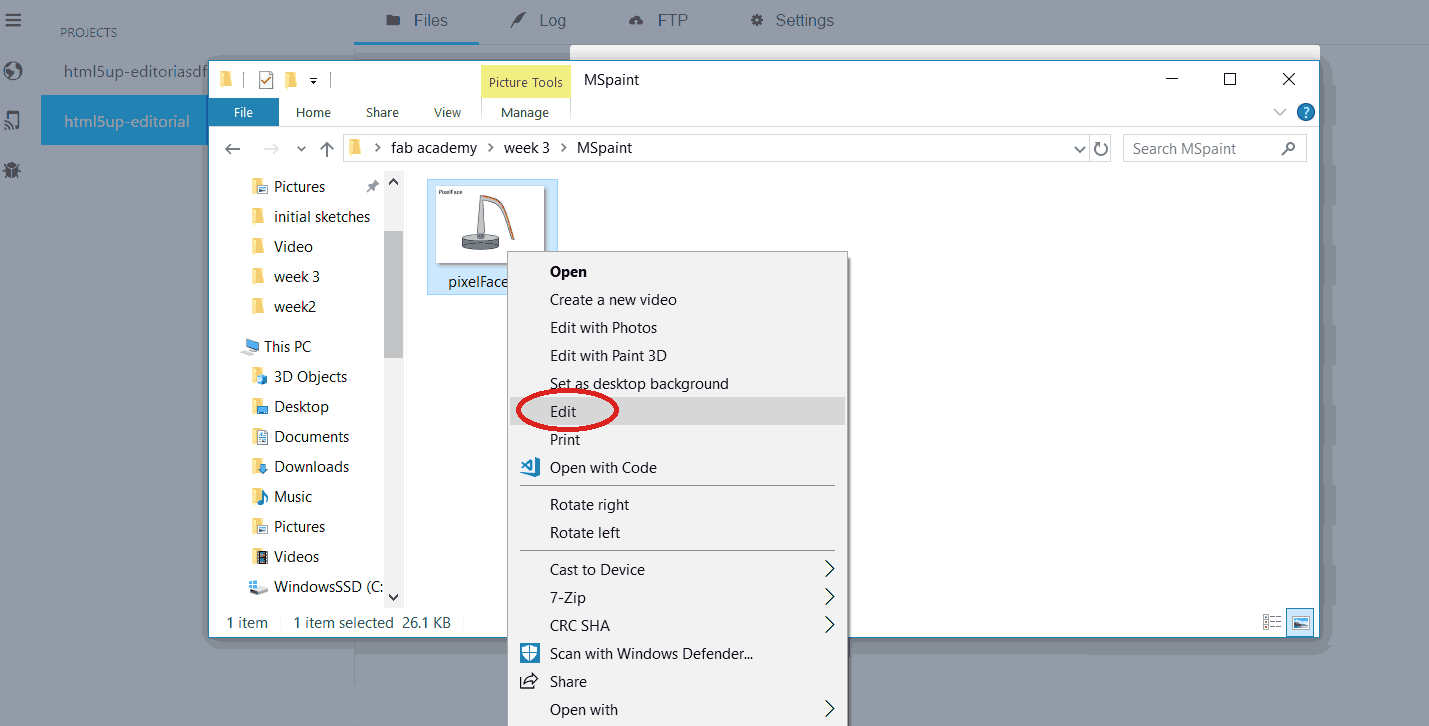The height and width of the screenshot is (726, 1429).
Task: Switch to the Settings tab in background app
Action: [x=792, y=21]
